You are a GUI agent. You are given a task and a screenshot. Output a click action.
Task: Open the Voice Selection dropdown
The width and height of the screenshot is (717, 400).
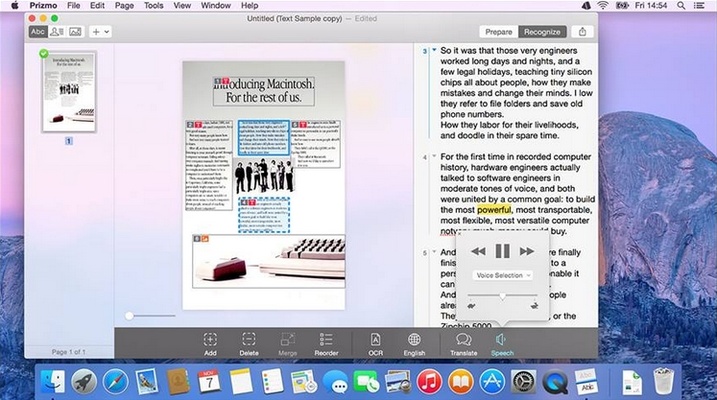click(x=503, y=275)
